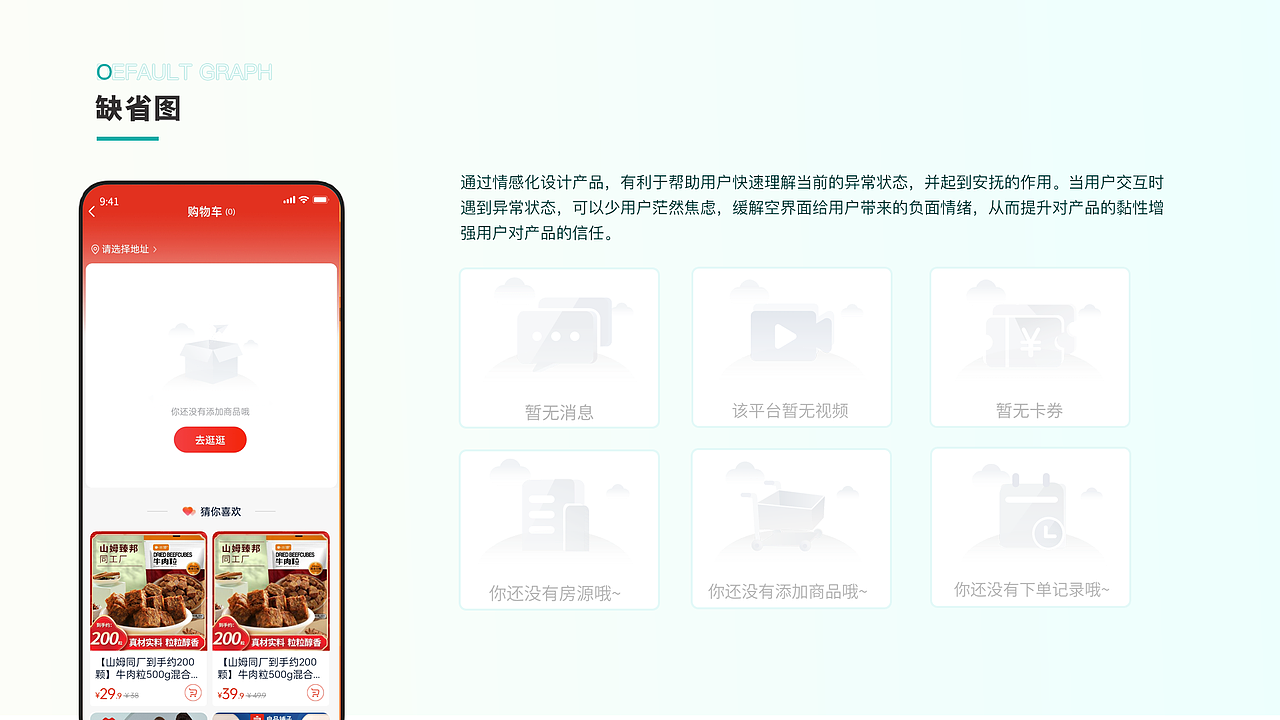The image size is (1280, 720).
Task: Tap the 9:41 time in the status bar
Action: (107, 201)
